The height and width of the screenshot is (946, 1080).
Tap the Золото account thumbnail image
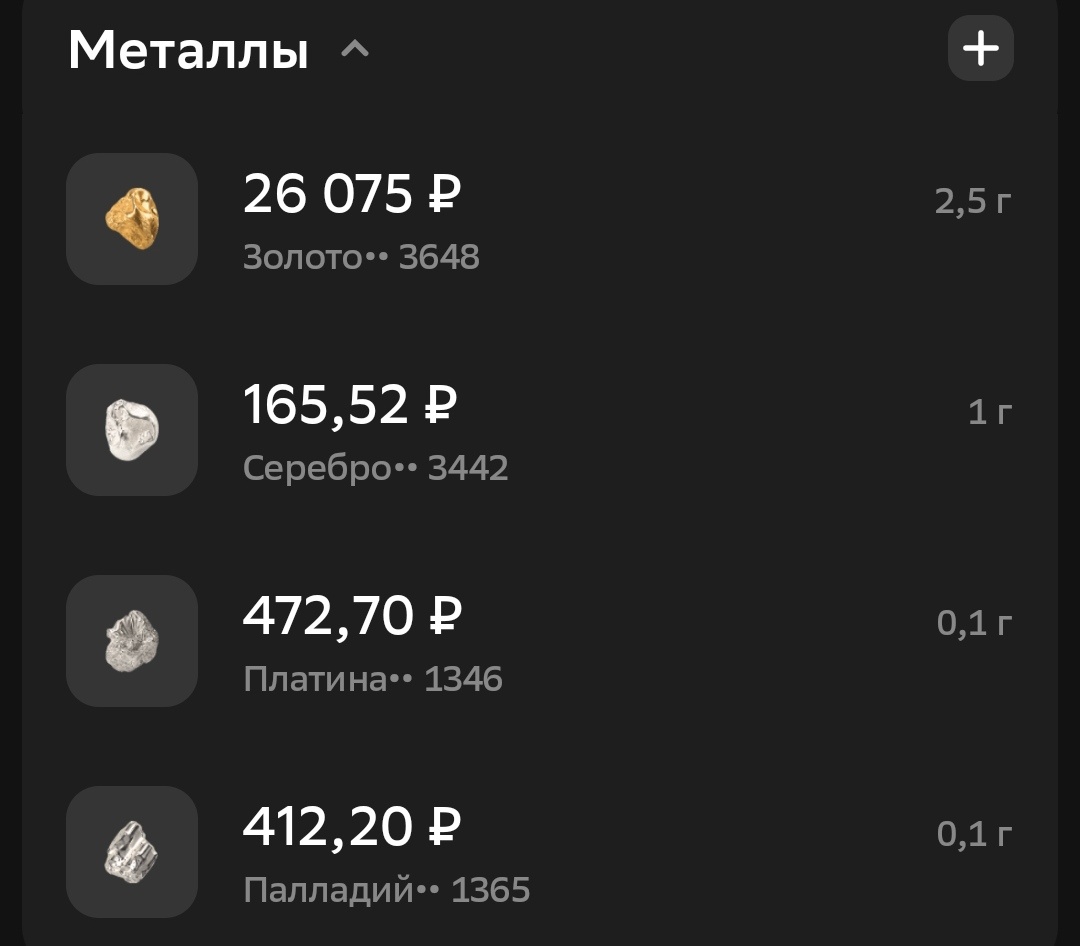tap(131, 219)
